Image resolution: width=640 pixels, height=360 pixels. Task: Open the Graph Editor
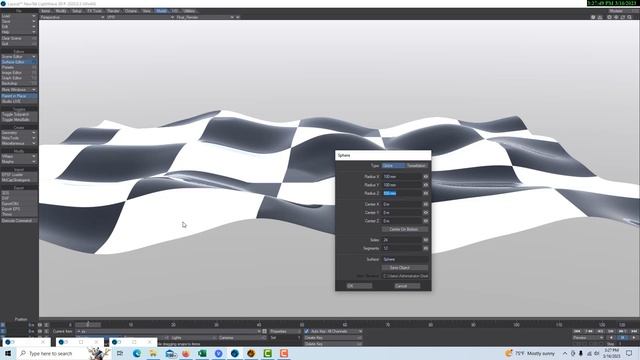point(19,78)
